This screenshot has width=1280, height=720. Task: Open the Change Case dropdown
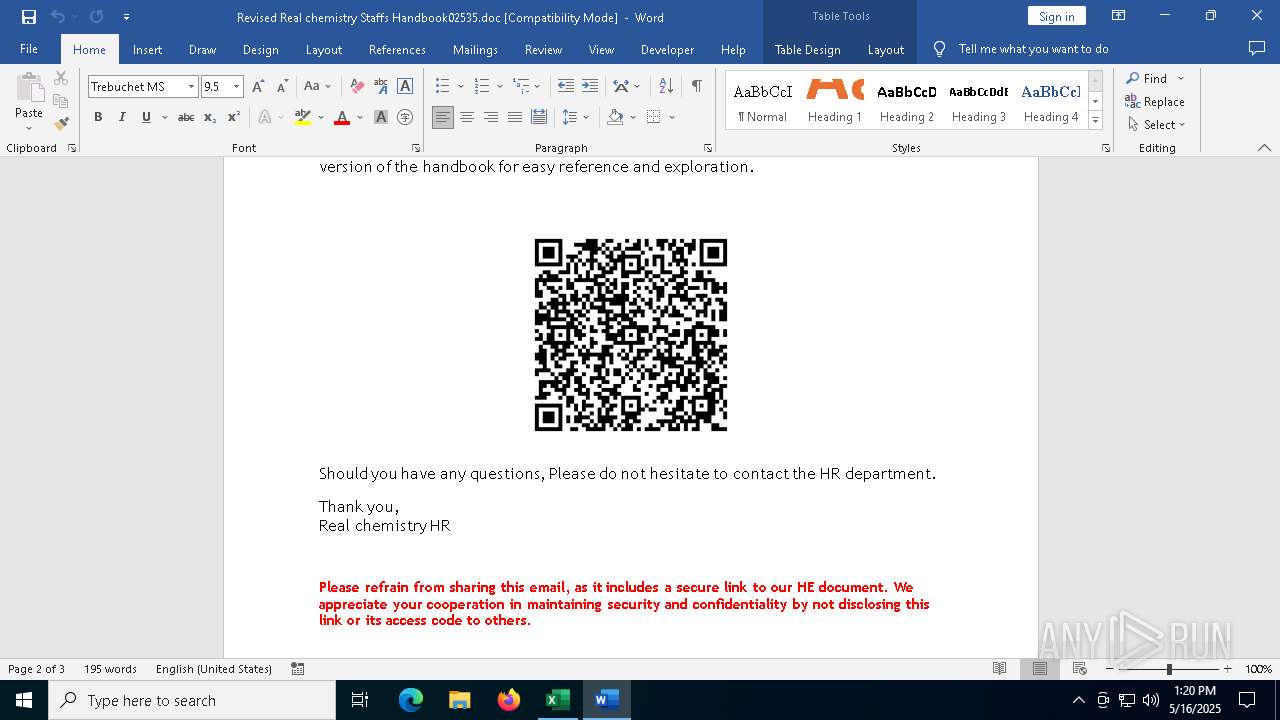click(317, 87)
